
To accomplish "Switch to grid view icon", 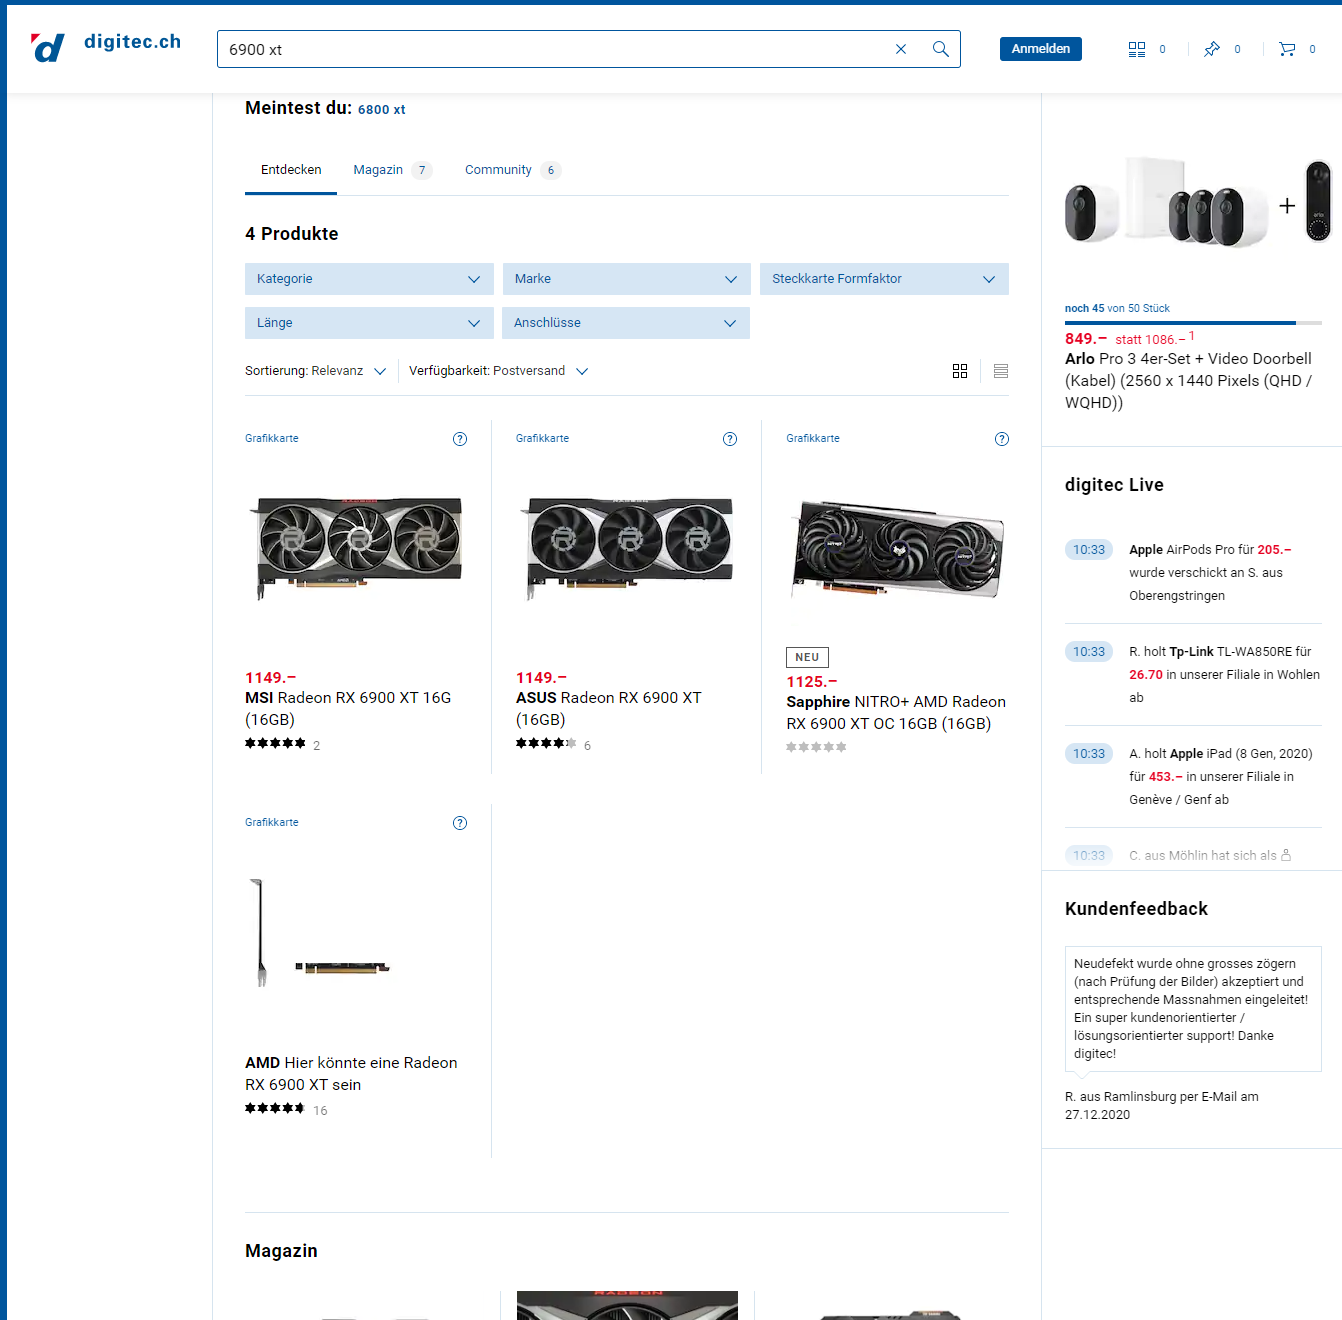I will [960, 371].
